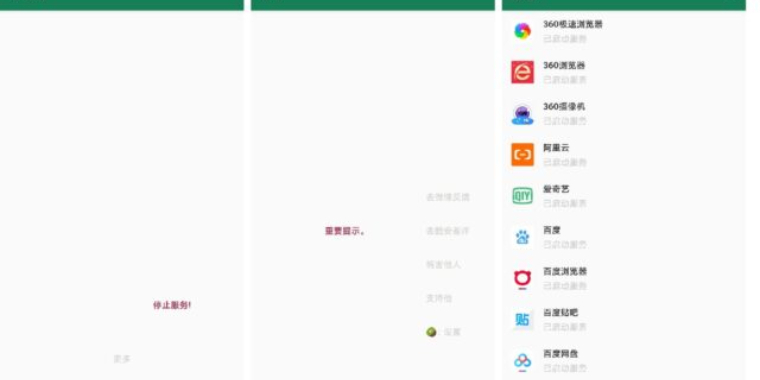Image resolution: width=760 pixels, height=380 pixels.
Task: Select the 百度贴吧 app name
Action: 560,313
